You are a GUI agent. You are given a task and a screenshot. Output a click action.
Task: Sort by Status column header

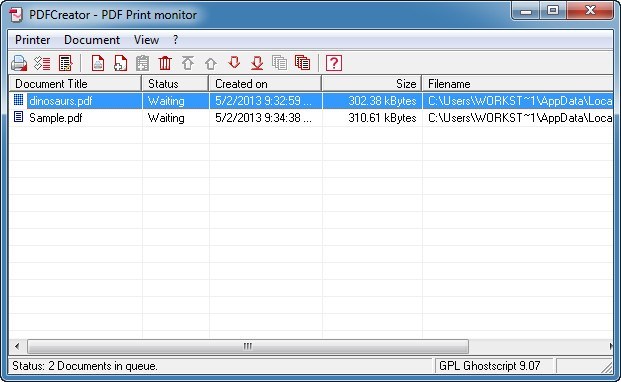pos(175,84)
